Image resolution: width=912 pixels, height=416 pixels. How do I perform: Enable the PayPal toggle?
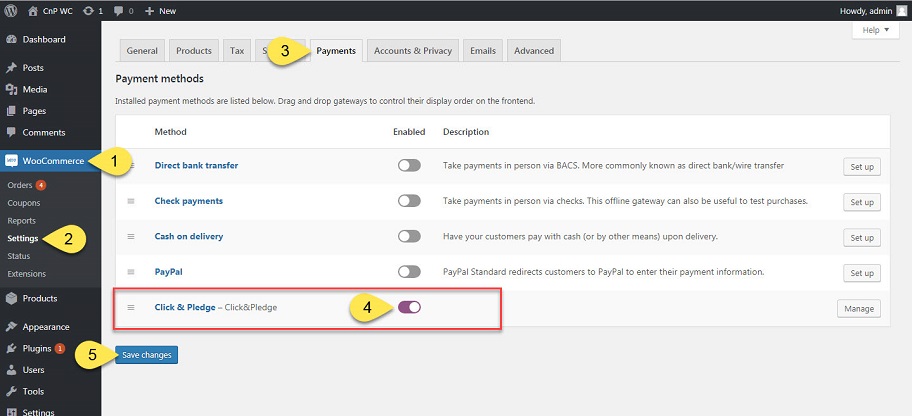point(409,272)
